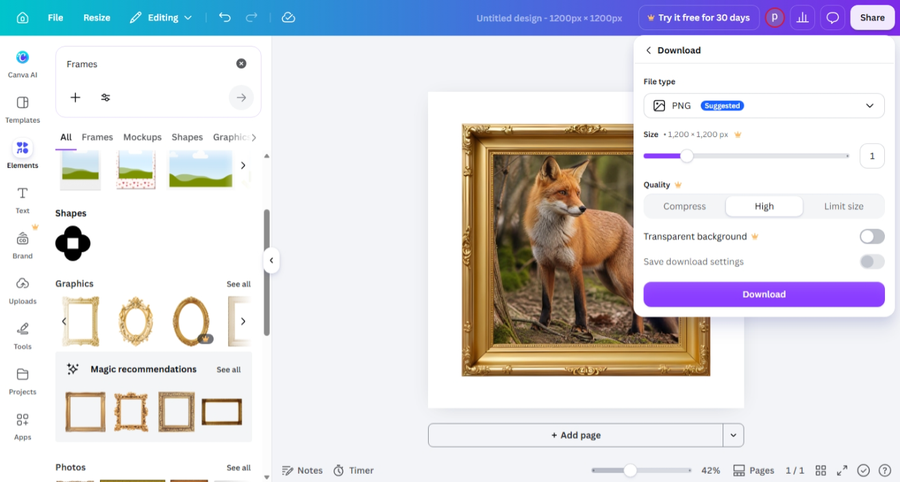900x482 pixels.
Task: Open search filter sliders icon
Action: tap(106, 98)
